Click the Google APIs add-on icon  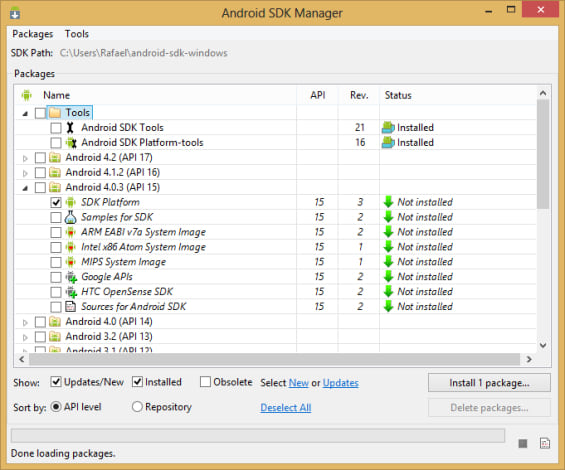[71, 277]
